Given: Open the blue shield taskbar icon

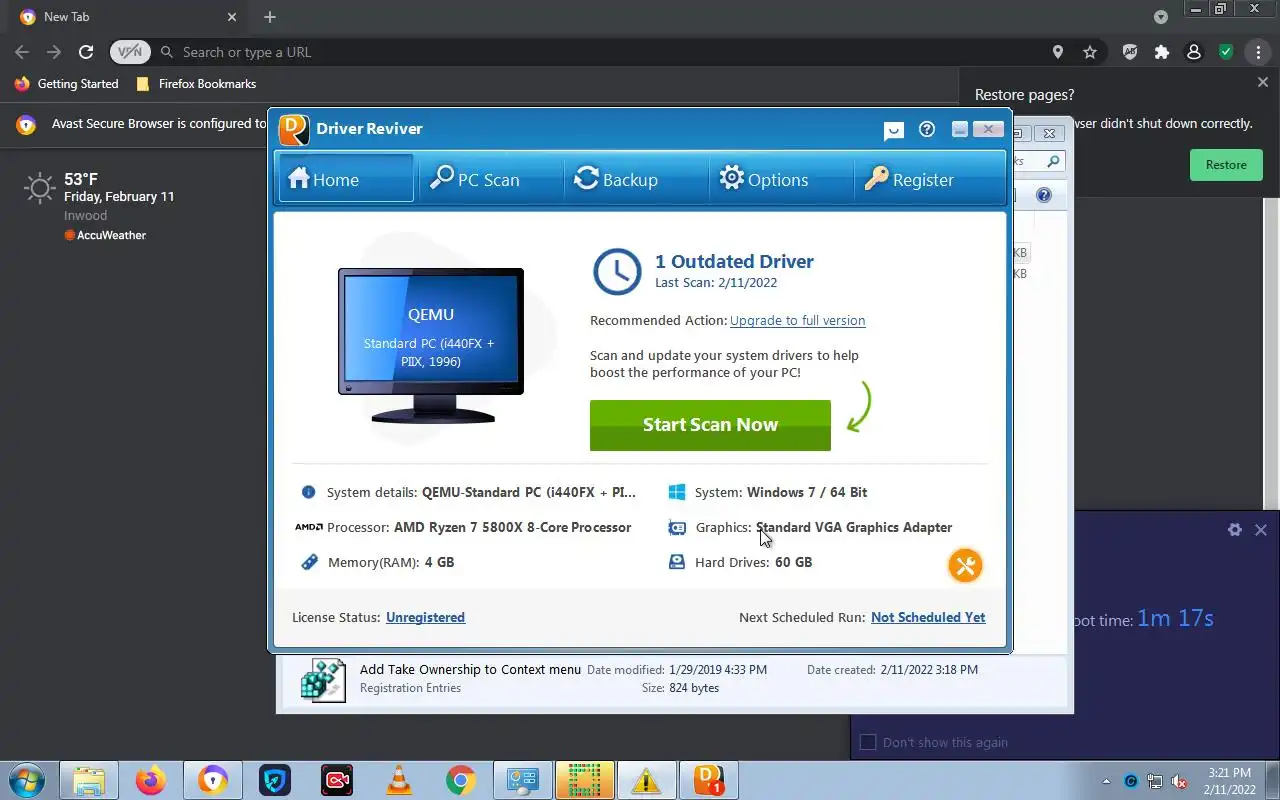Looking at the screenshot, I should pyautogui.click(x=275, y=780).
